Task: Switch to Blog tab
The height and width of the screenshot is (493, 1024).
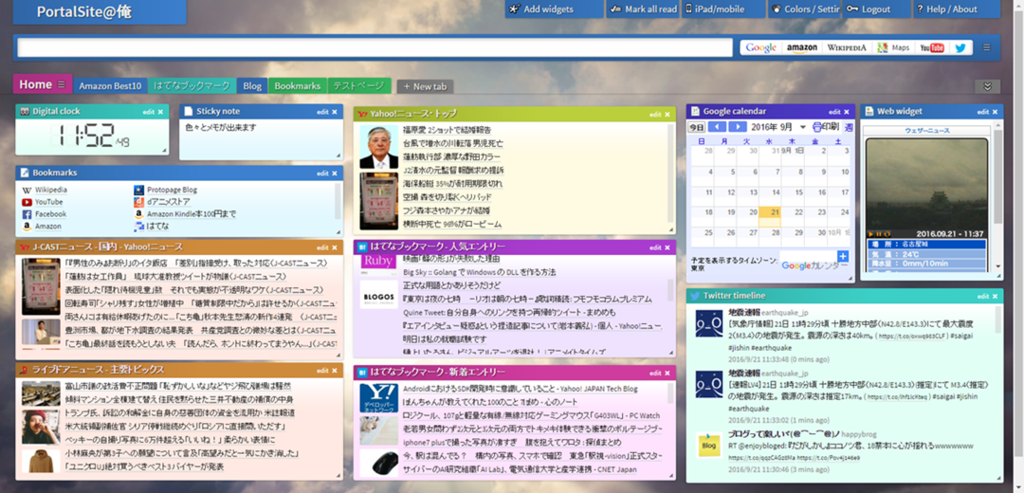Action: coord(252,86)
